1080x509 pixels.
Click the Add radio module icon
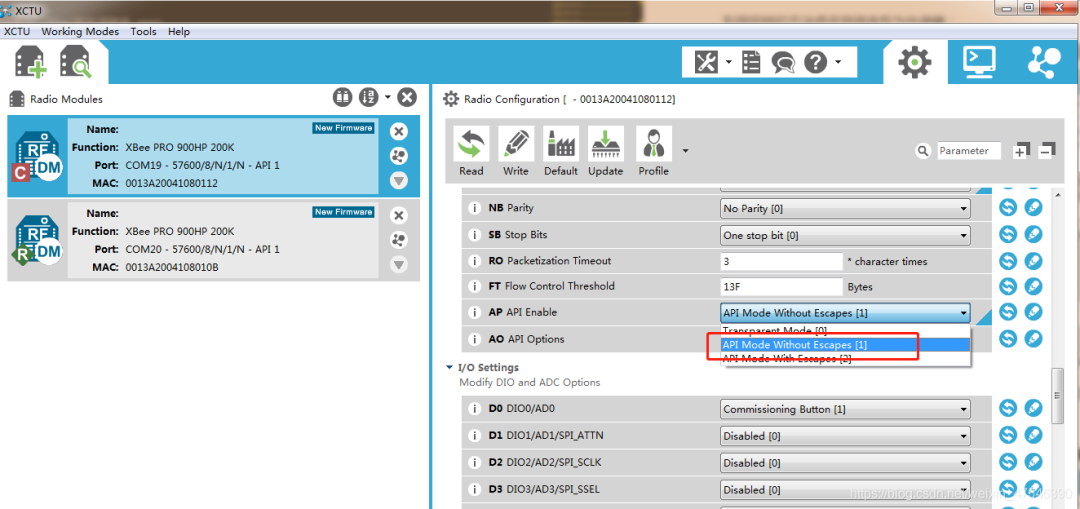[30, 63]
